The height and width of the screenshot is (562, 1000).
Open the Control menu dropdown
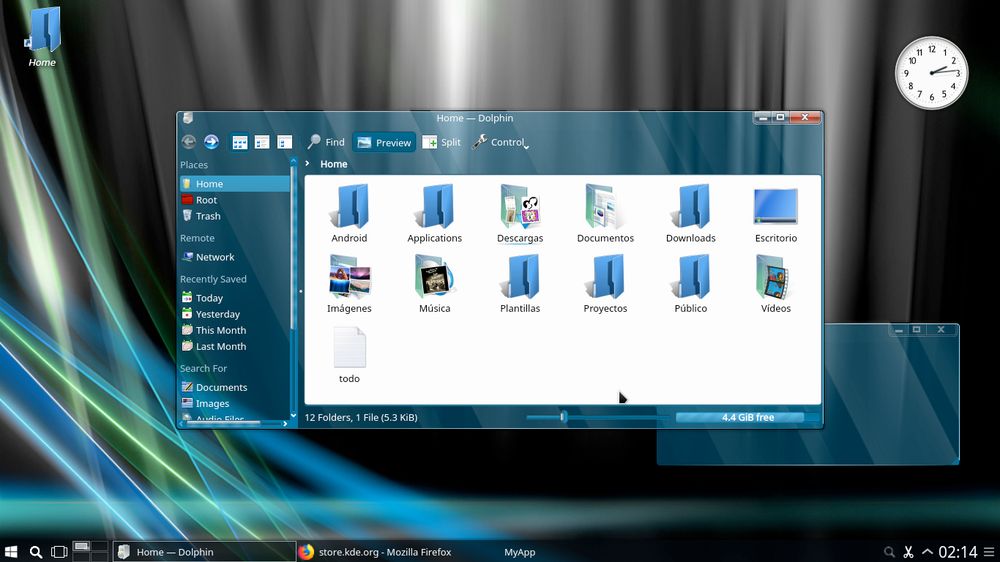pos(501,142)
